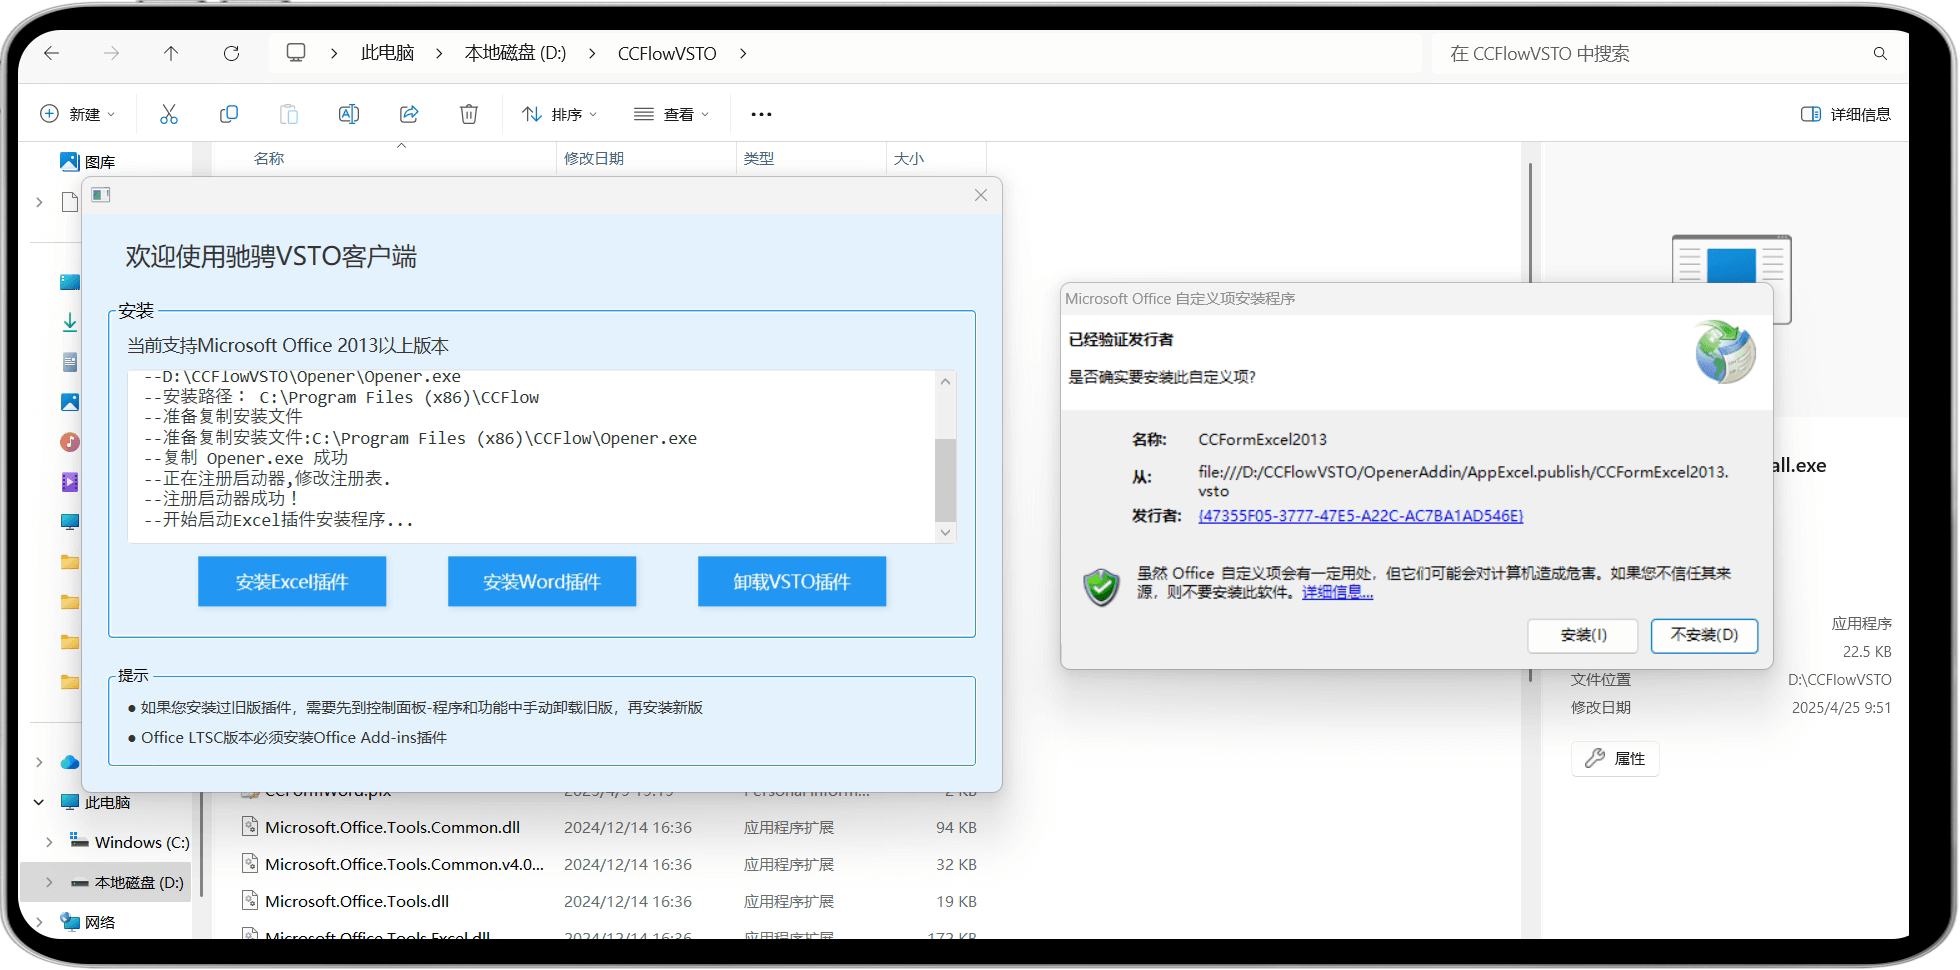Viewport: 1960px width, 970px height.
Task: Select CCFlowVSTO in address breadcrumb
Action: click(667, 54)
